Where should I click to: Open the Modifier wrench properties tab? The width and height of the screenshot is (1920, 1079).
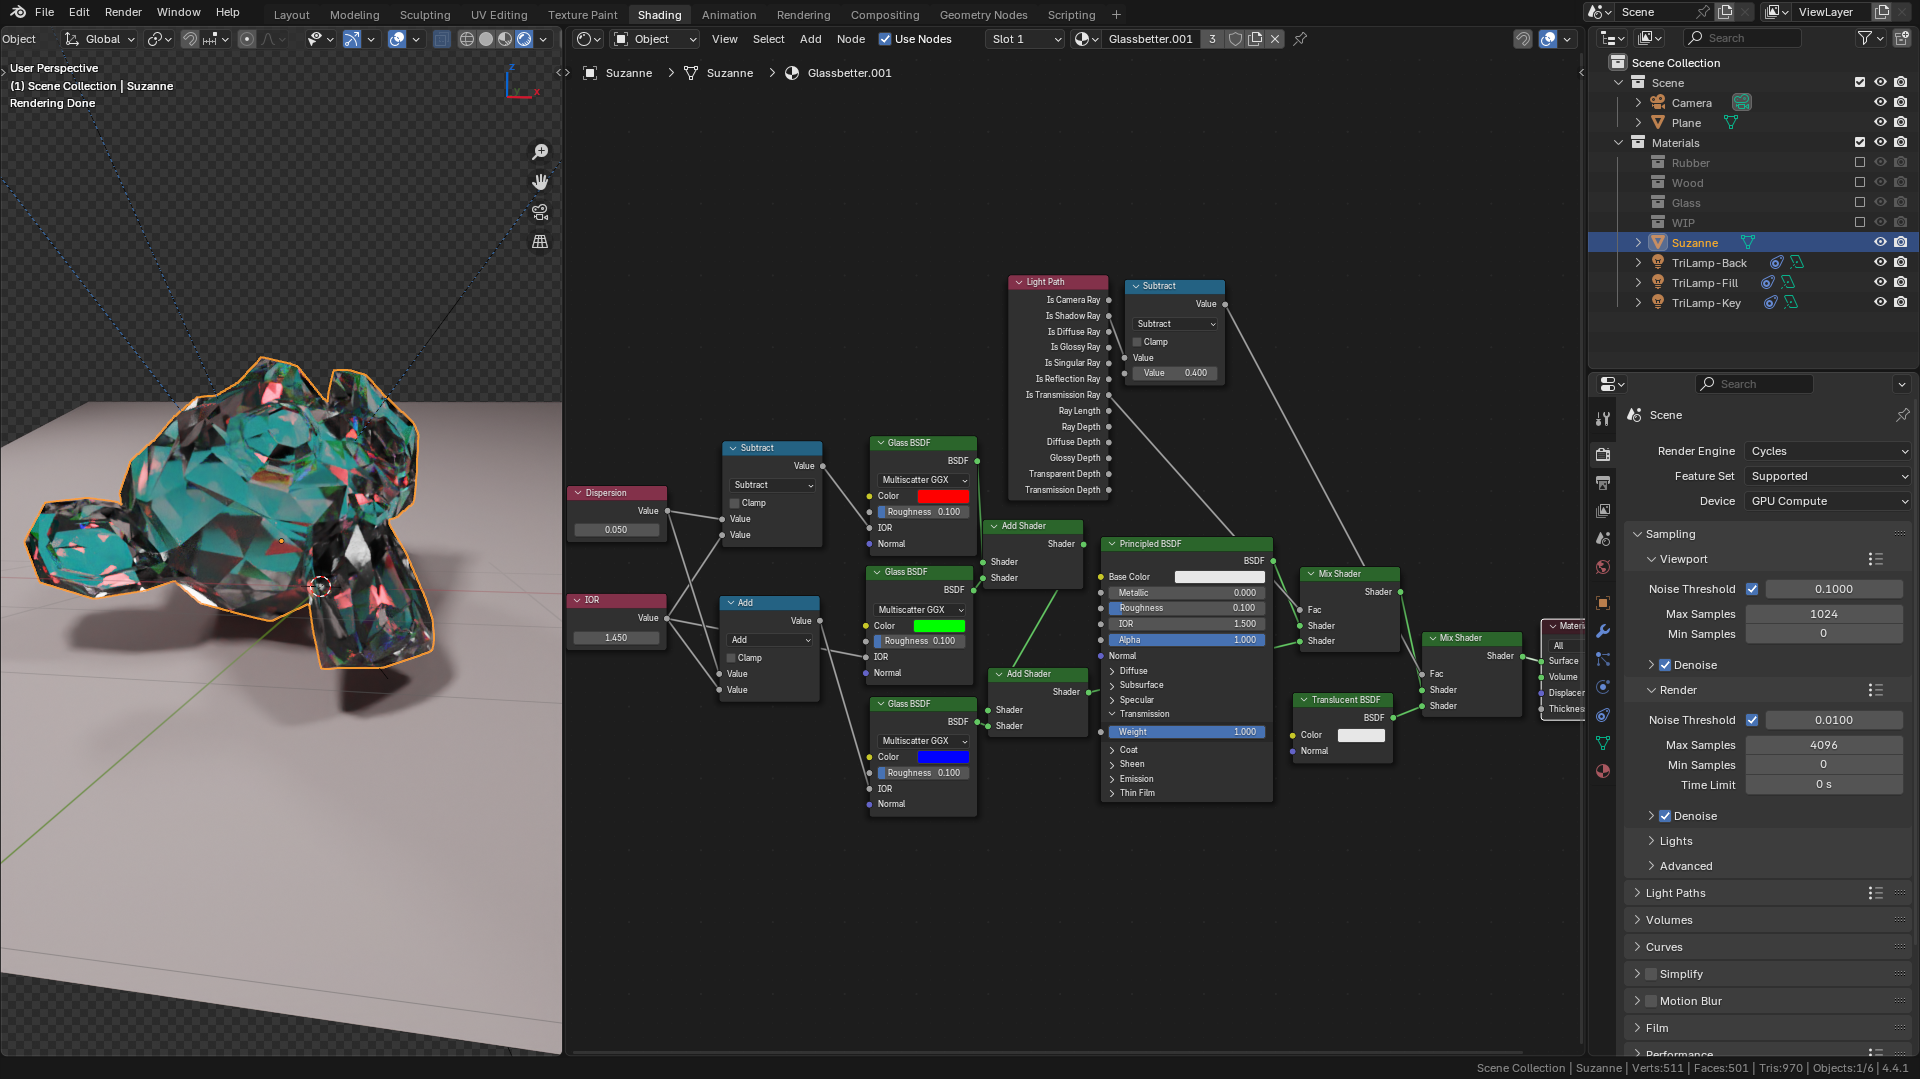coord(1603,631)
